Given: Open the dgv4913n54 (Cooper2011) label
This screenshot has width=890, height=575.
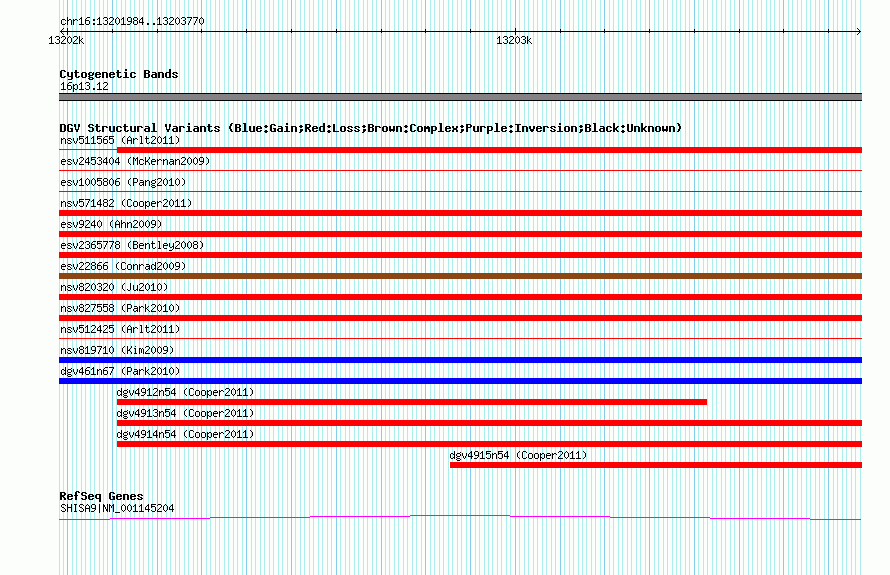Looking at the screenshot, I should tap(185, 413).
